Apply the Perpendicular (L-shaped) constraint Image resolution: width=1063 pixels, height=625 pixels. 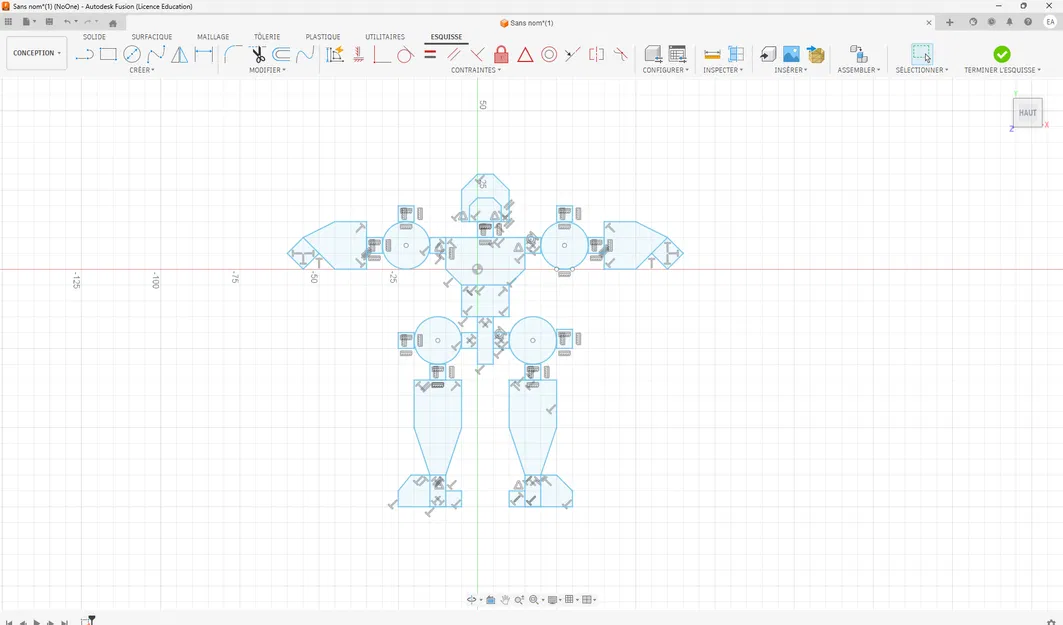(382, 54)
